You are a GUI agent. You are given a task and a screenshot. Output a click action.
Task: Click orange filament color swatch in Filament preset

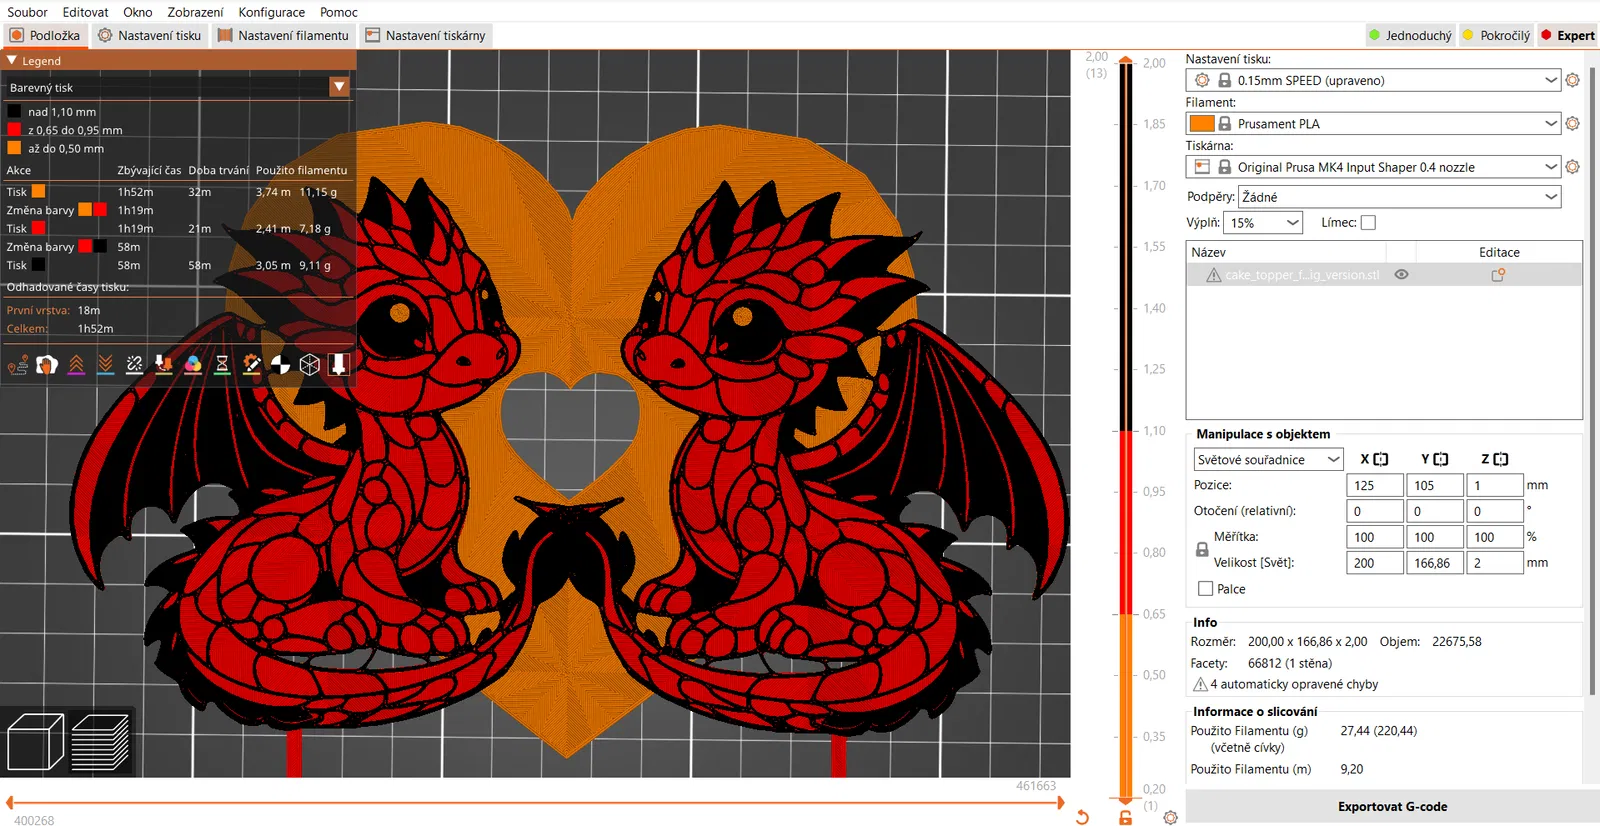point(1202,123)
